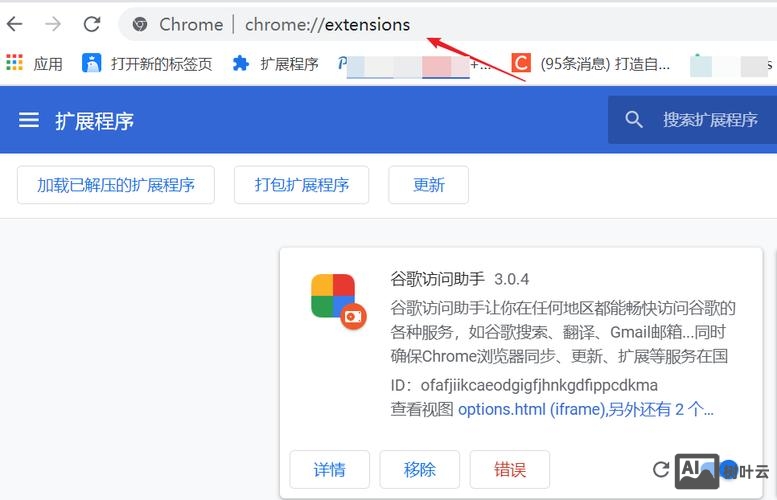Go back with the browser back arrow
777x500 pixels.
14,24
